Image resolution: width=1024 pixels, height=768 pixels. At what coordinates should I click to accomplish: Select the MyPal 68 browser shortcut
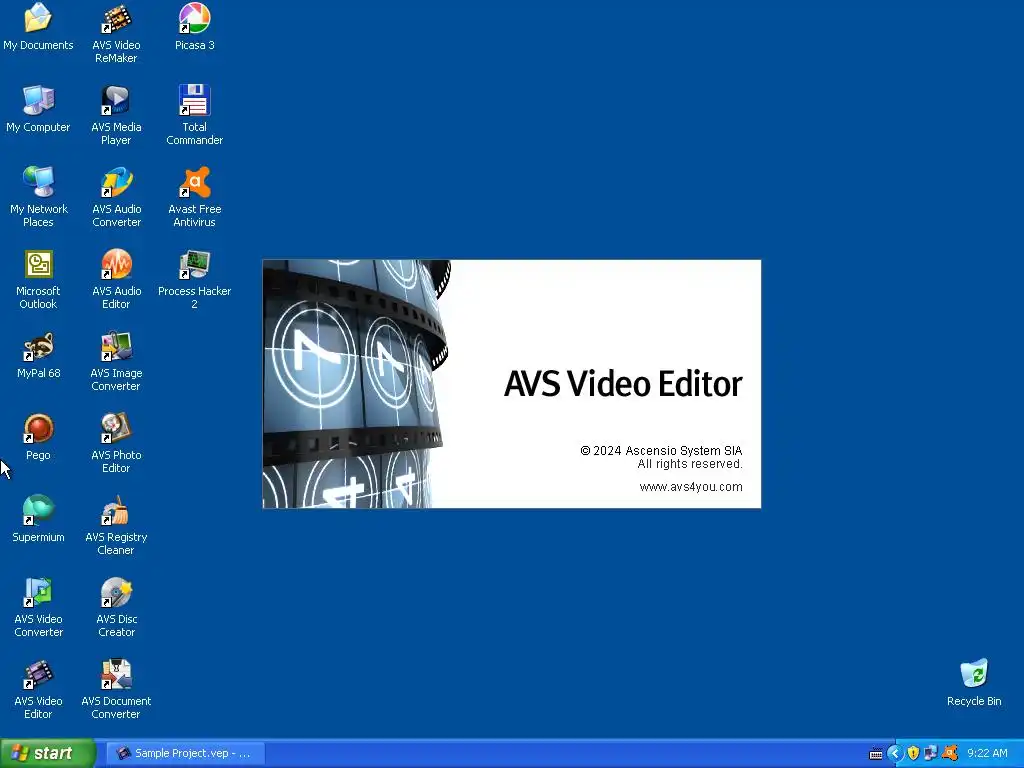[38, 355]
